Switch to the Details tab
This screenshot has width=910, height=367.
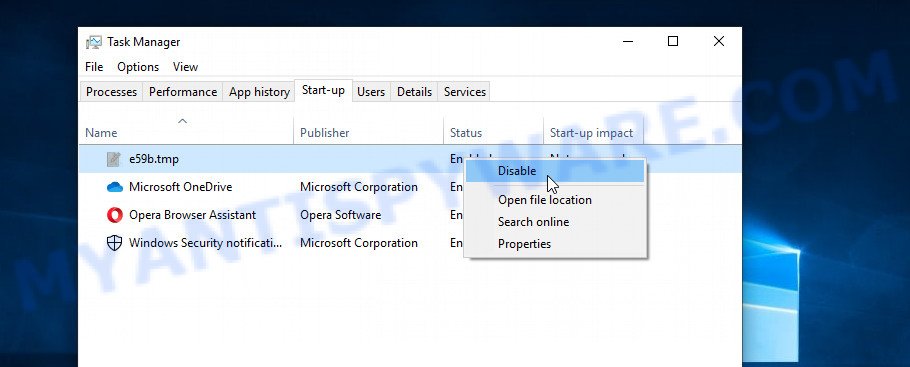(414, 92)
